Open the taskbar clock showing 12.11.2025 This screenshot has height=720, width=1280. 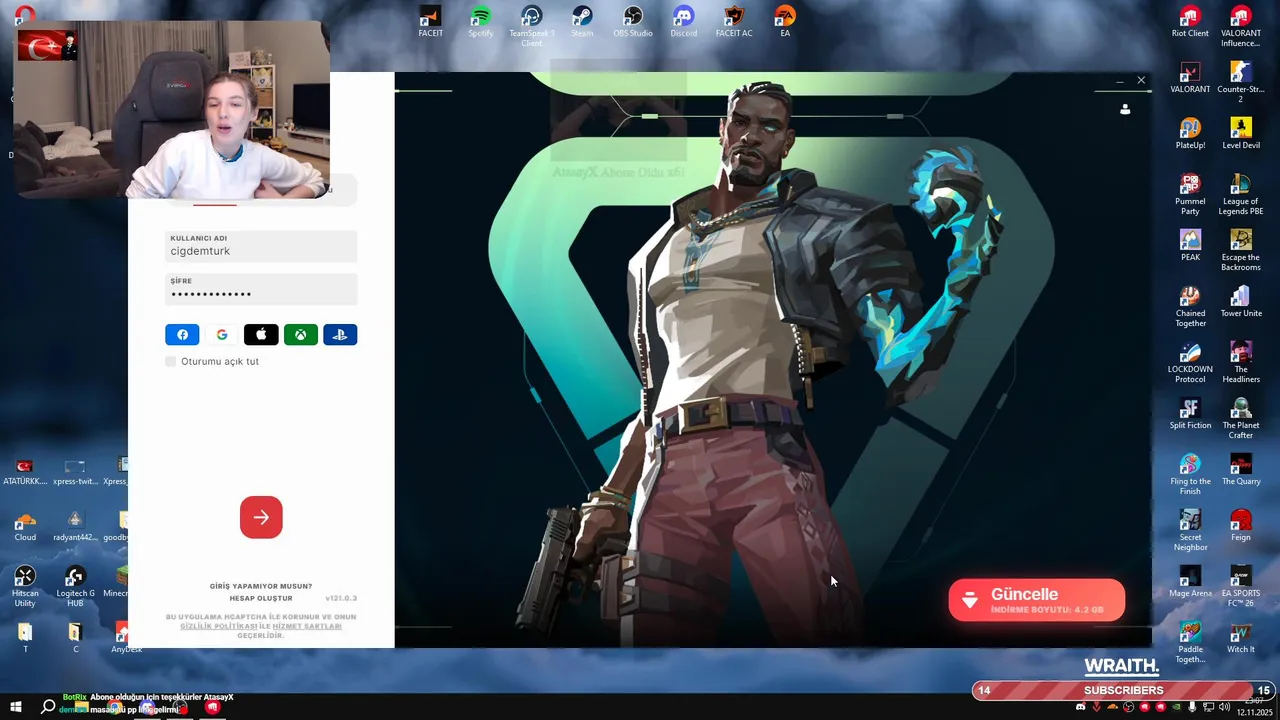[1254, 707]
